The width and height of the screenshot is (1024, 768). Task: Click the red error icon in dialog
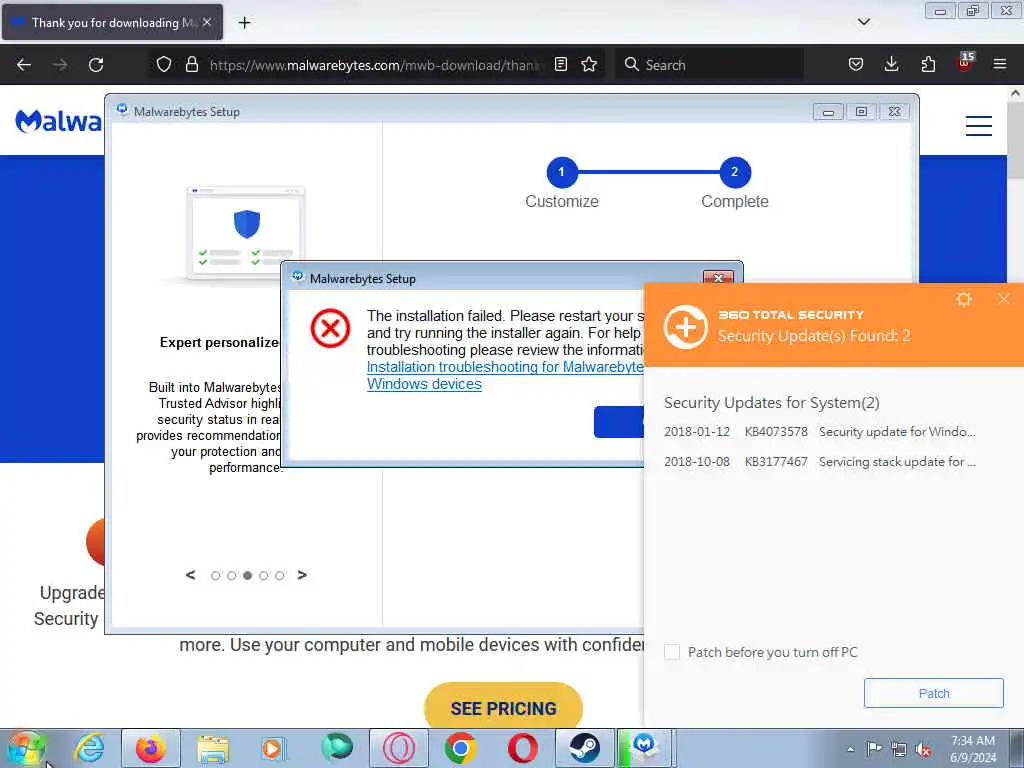click(x=330, y=328)
